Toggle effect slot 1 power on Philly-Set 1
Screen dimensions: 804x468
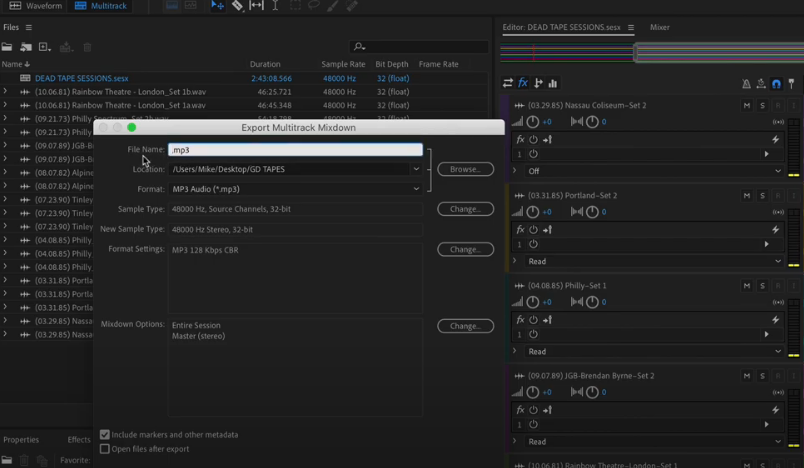tap(533, 334)
